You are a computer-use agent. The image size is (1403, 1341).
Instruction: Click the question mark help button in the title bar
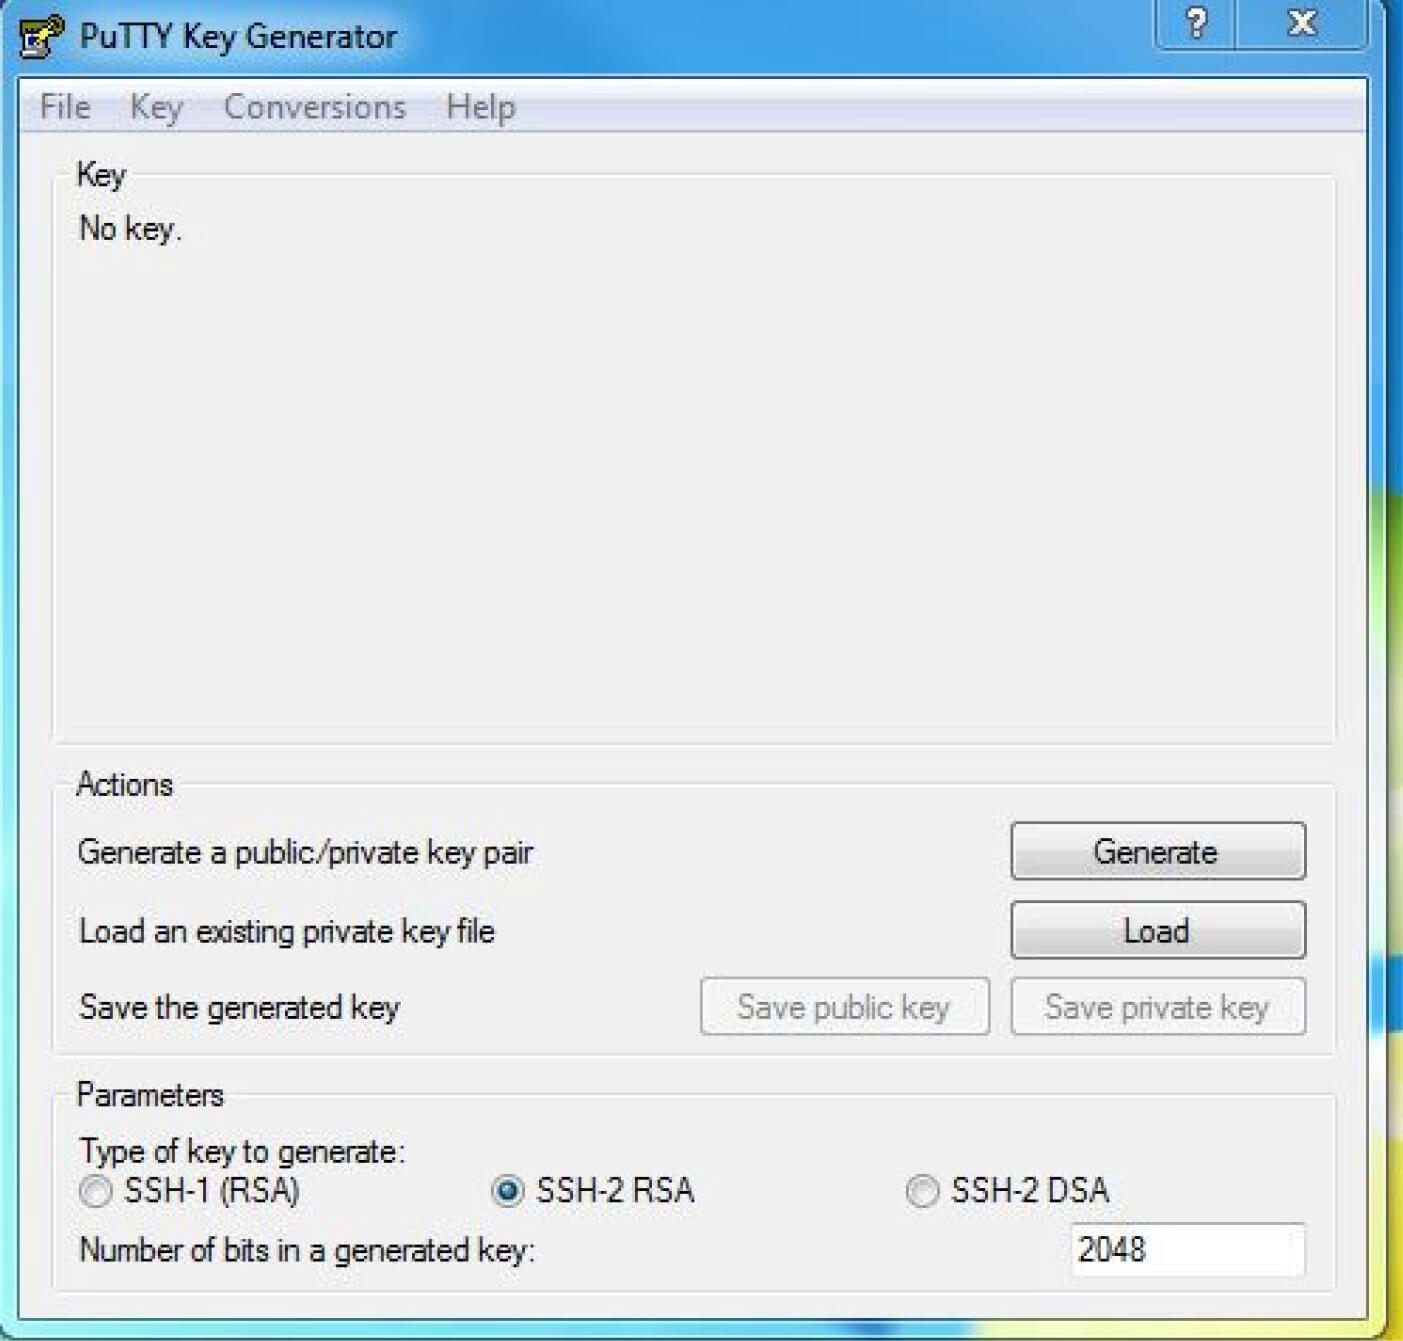click(1195, 22)
